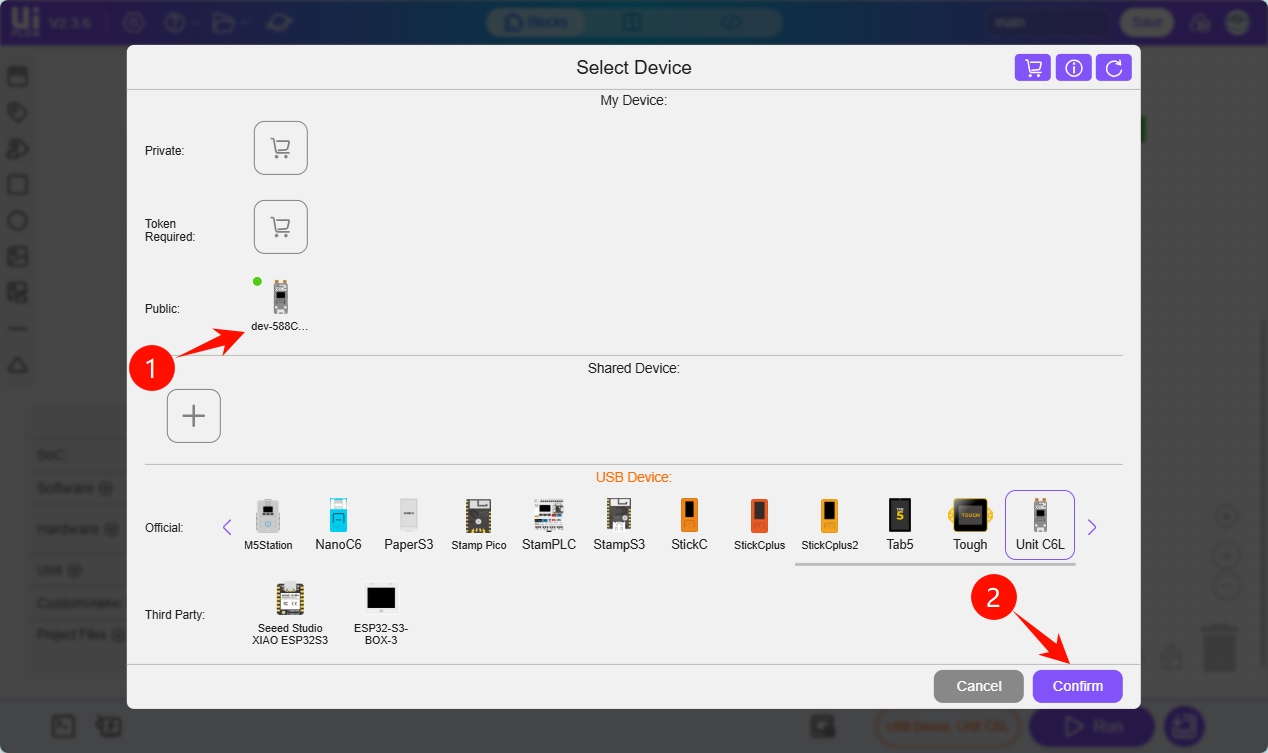The width and height of the screenshot is (1268, 753).
Task: Add a shared device with plus button
Action: (193, 416)
